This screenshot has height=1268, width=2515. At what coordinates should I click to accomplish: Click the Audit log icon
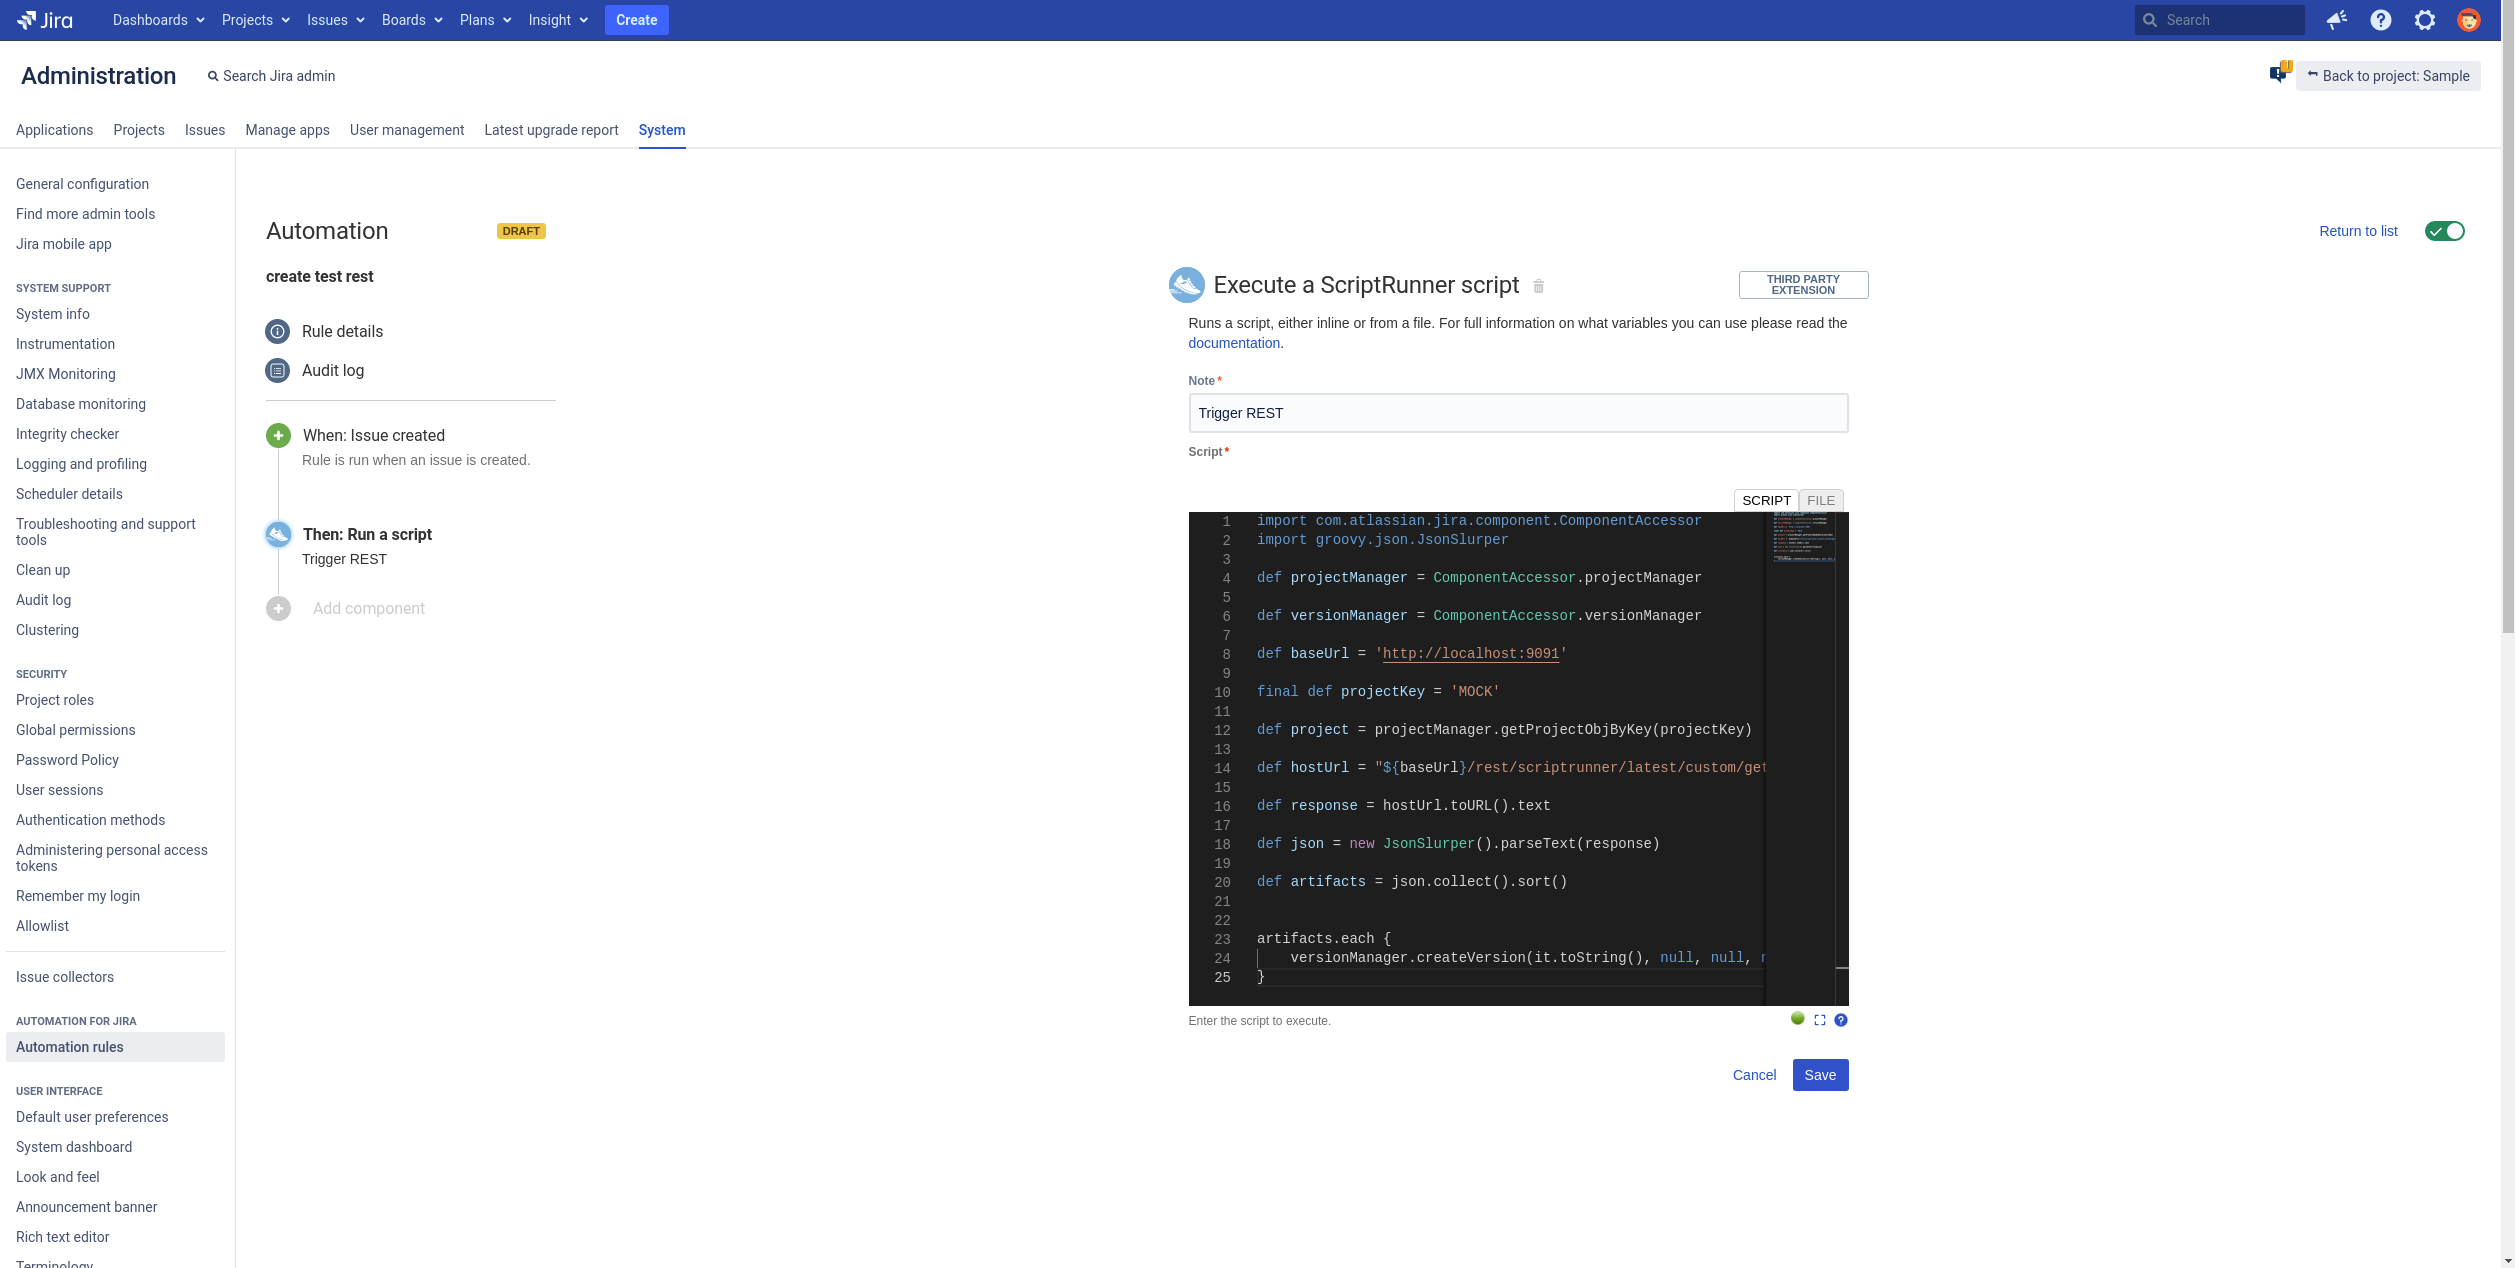point(277,370)
